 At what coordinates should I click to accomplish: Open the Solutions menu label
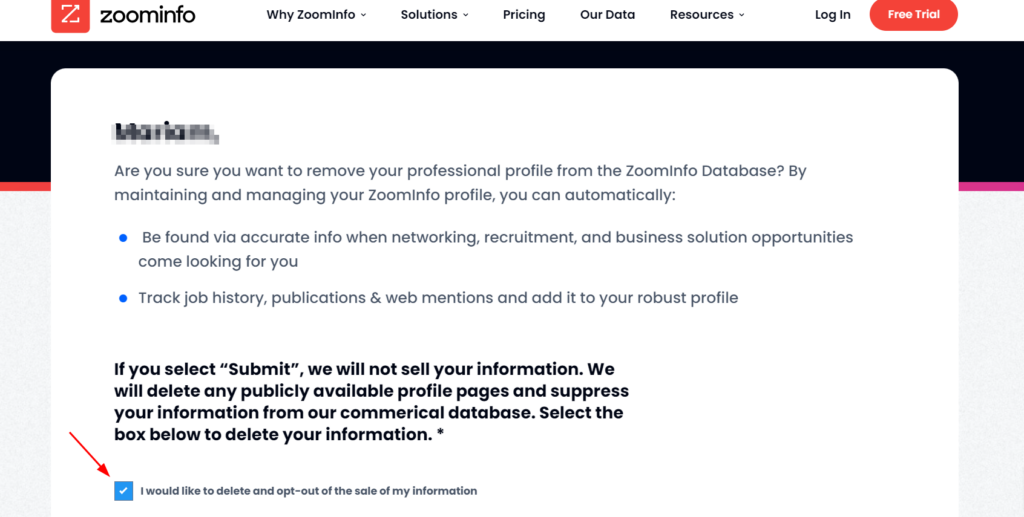[x=429, y=14]
